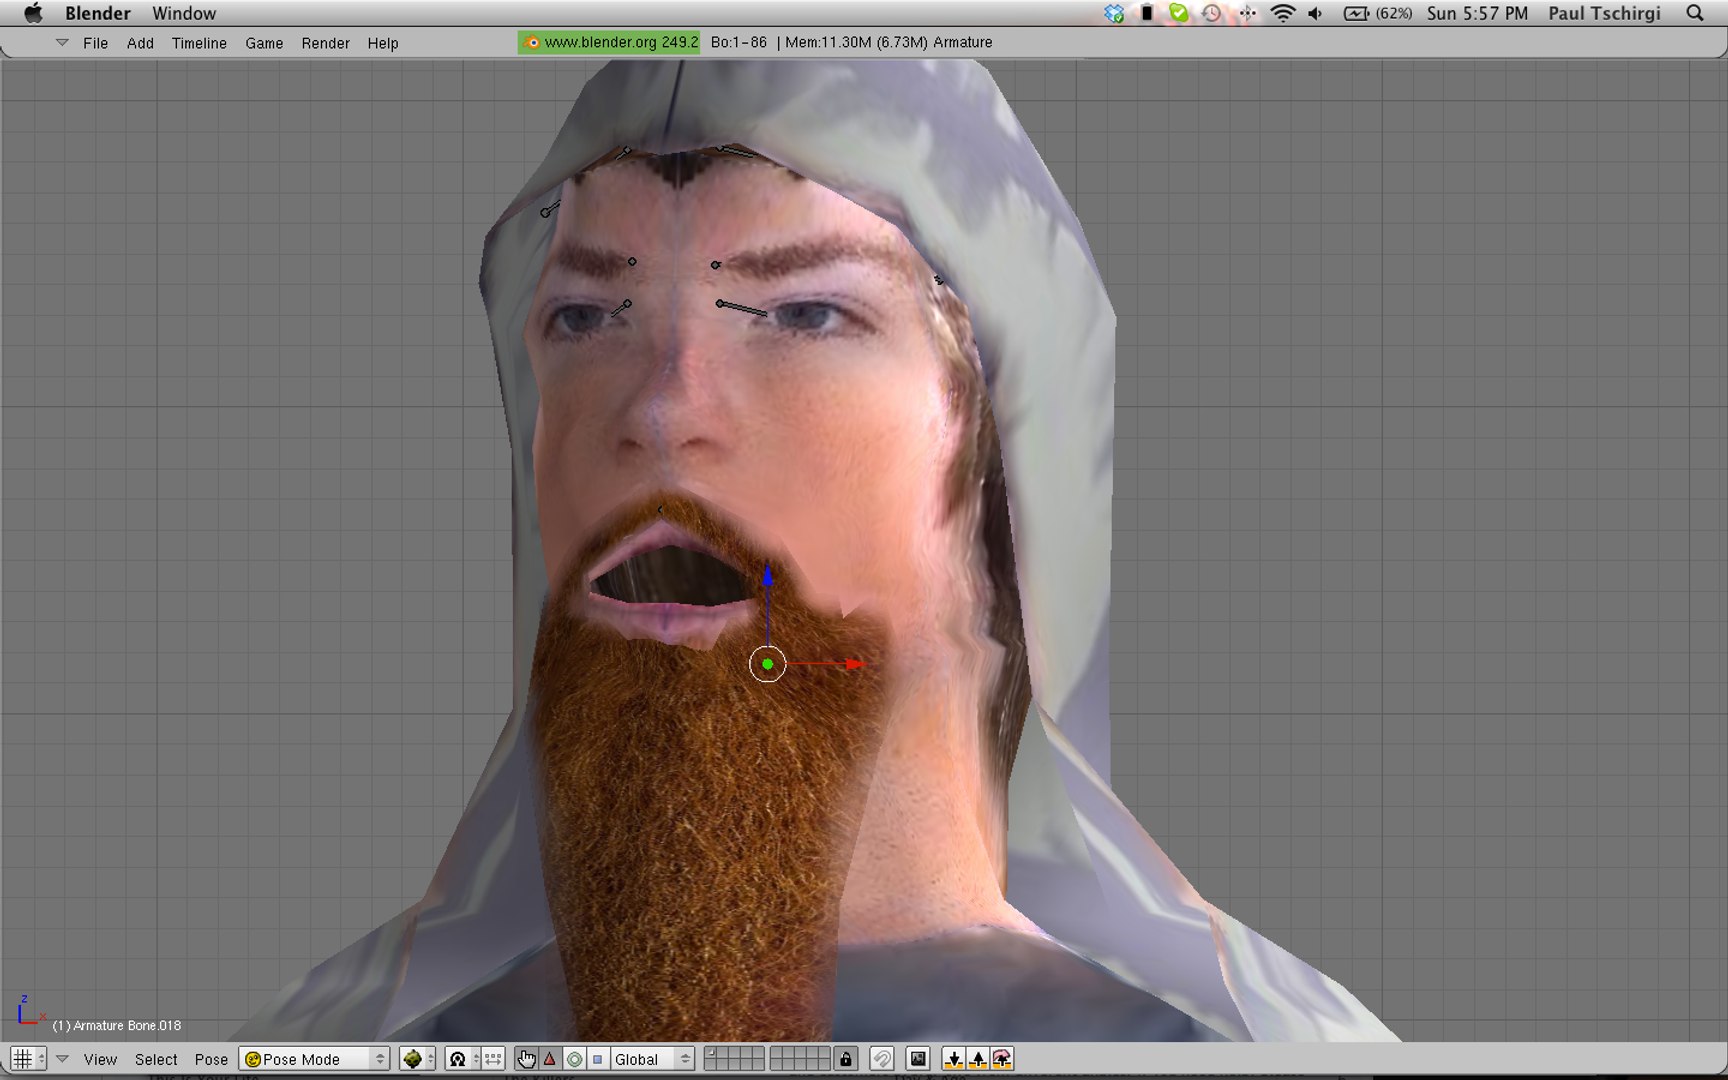Click the Armature Bone.018 label text

coord(117,1026)
